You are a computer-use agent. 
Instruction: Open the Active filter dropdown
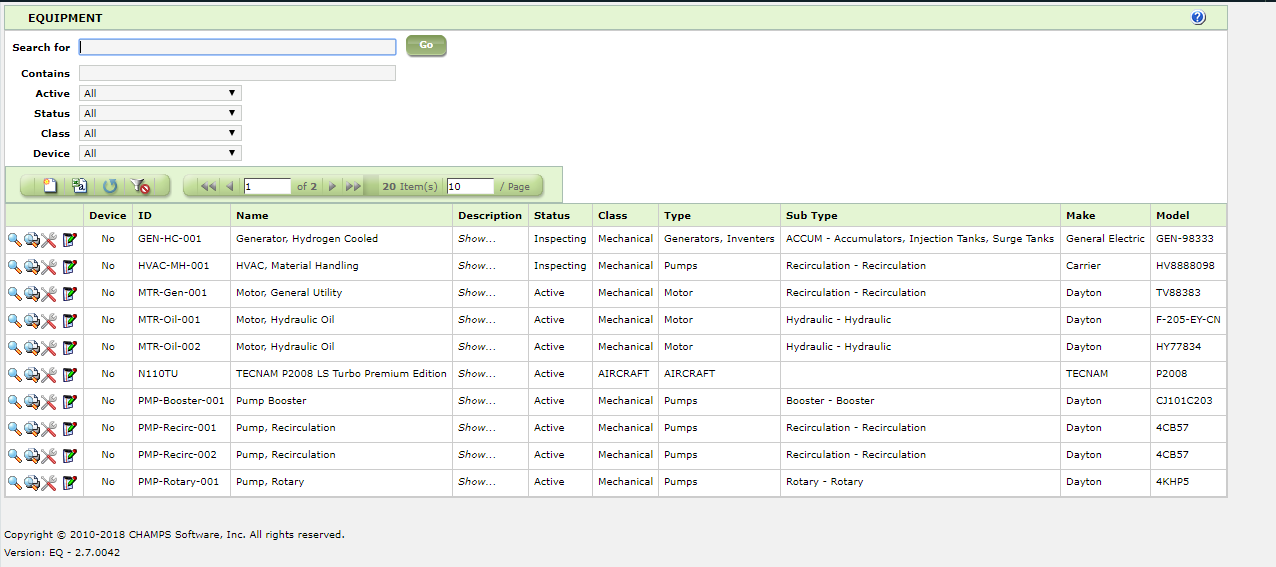(161, 94)
